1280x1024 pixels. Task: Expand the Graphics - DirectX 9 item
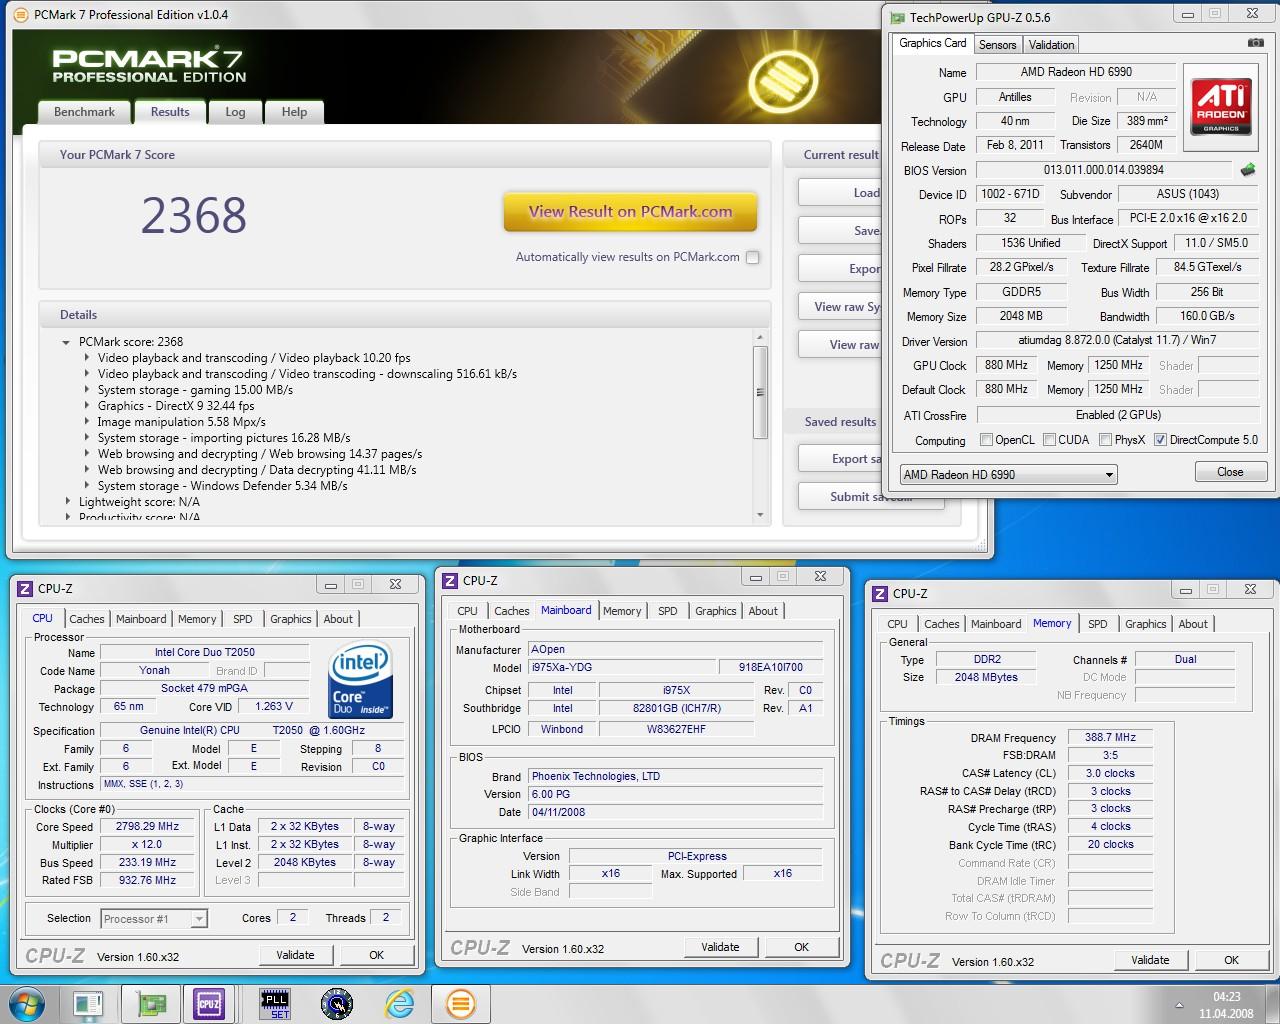coord(86,406)
